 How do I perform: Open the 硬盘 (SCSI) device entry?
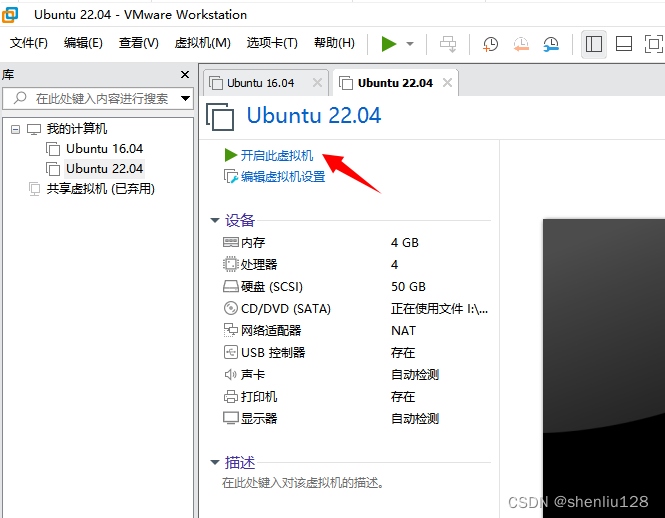pyautogui.click(x=272, y=287)
